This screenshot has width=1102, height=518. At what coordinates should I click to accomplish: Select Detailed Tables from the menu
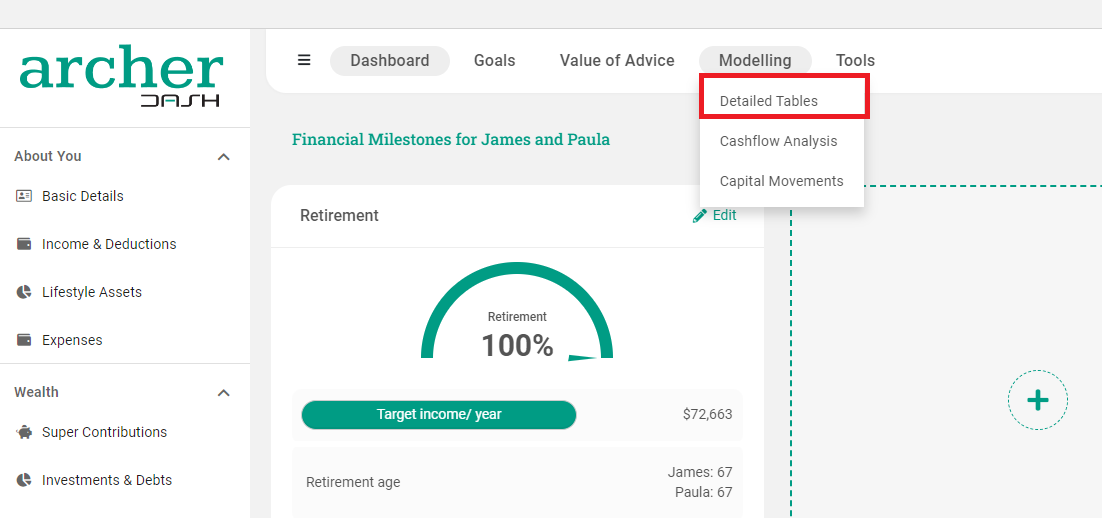[x=769, y=101]
